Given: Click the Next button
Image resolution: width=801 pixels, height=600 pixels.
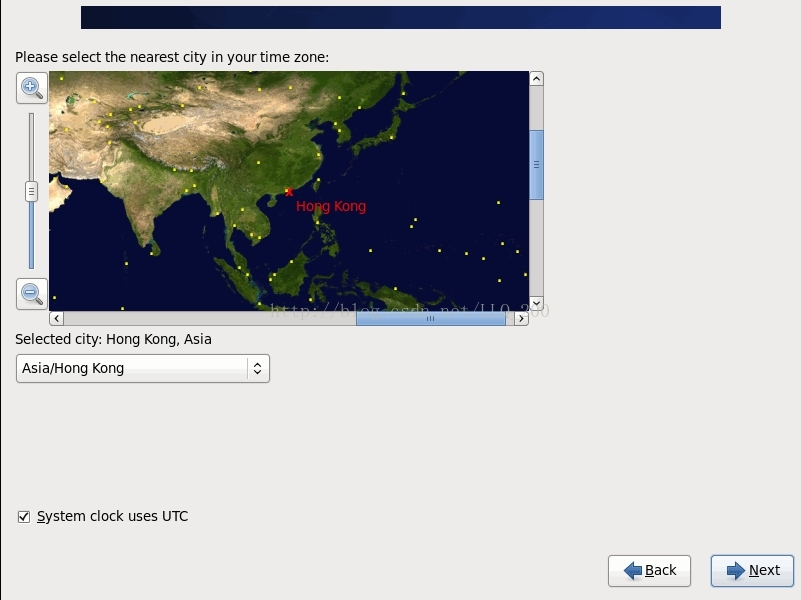Looking at the screenshot, I should [x=752, y=570].
